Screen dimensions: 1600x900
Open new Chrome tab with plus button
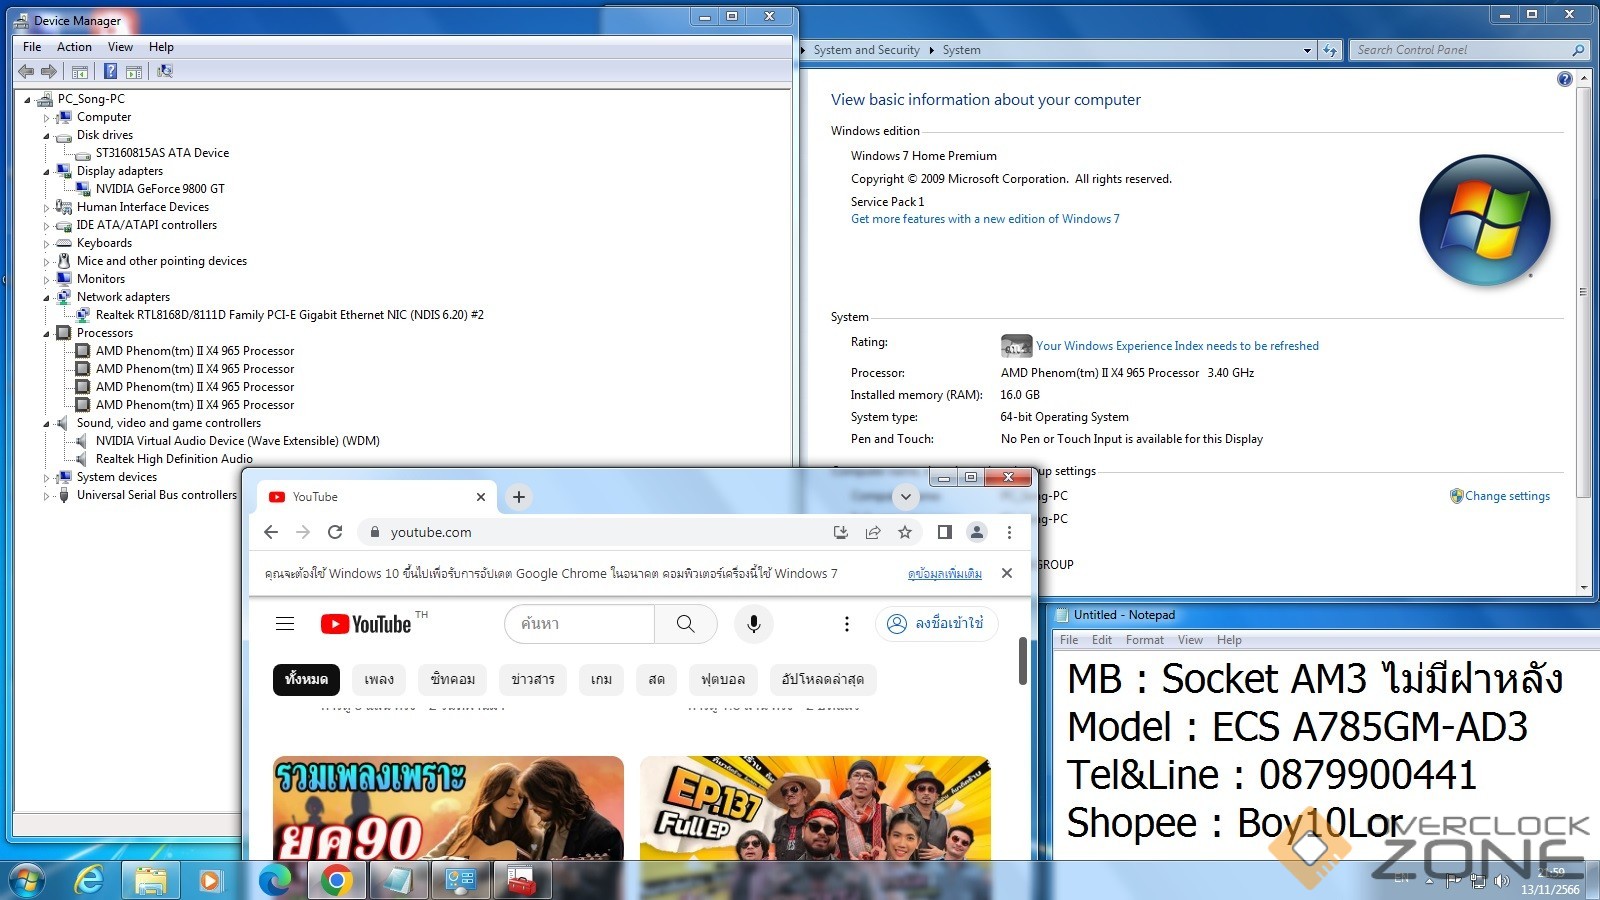519,497
